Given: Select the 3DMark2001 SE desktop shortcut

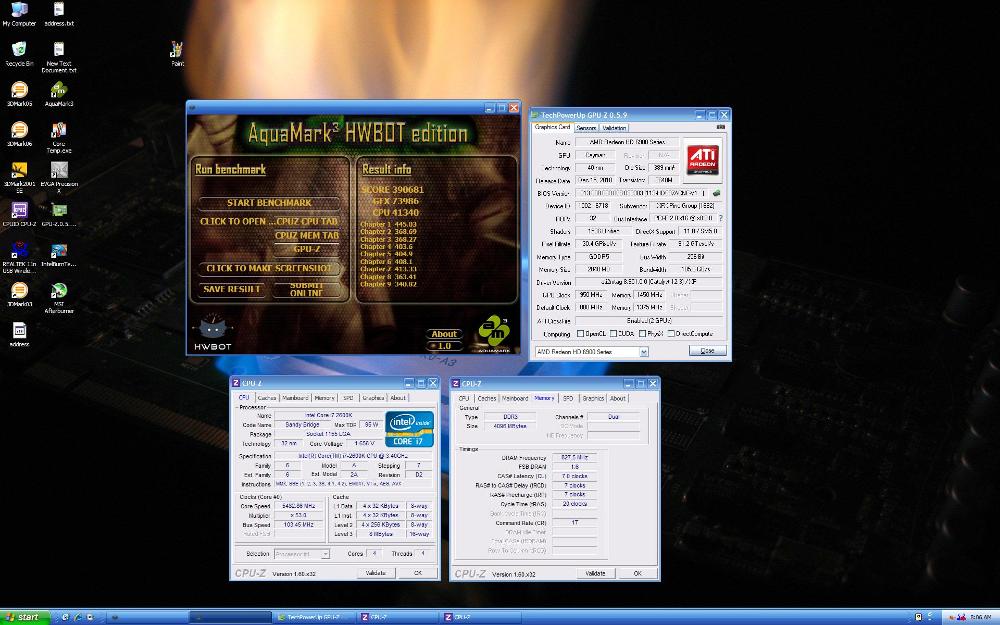Looking at the screenshot, I should pos(19,177).
